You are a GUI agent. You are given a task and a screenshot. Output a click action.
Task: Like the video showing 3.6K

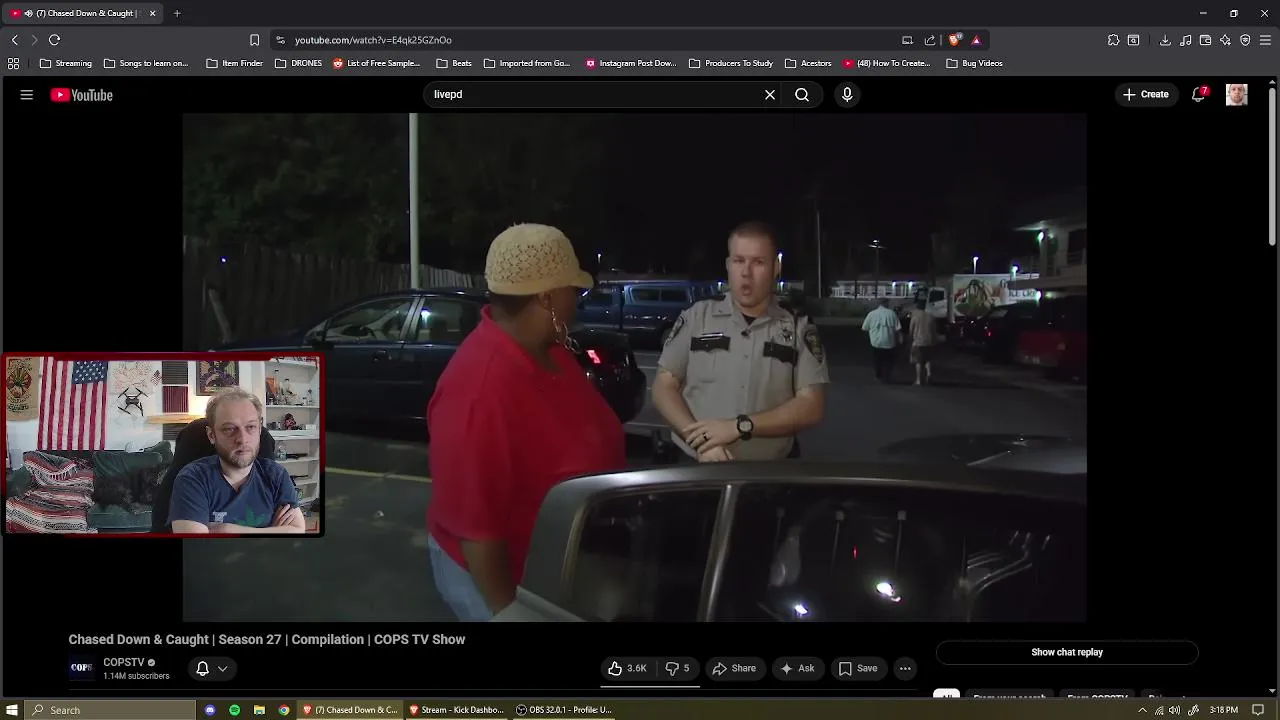627,668
